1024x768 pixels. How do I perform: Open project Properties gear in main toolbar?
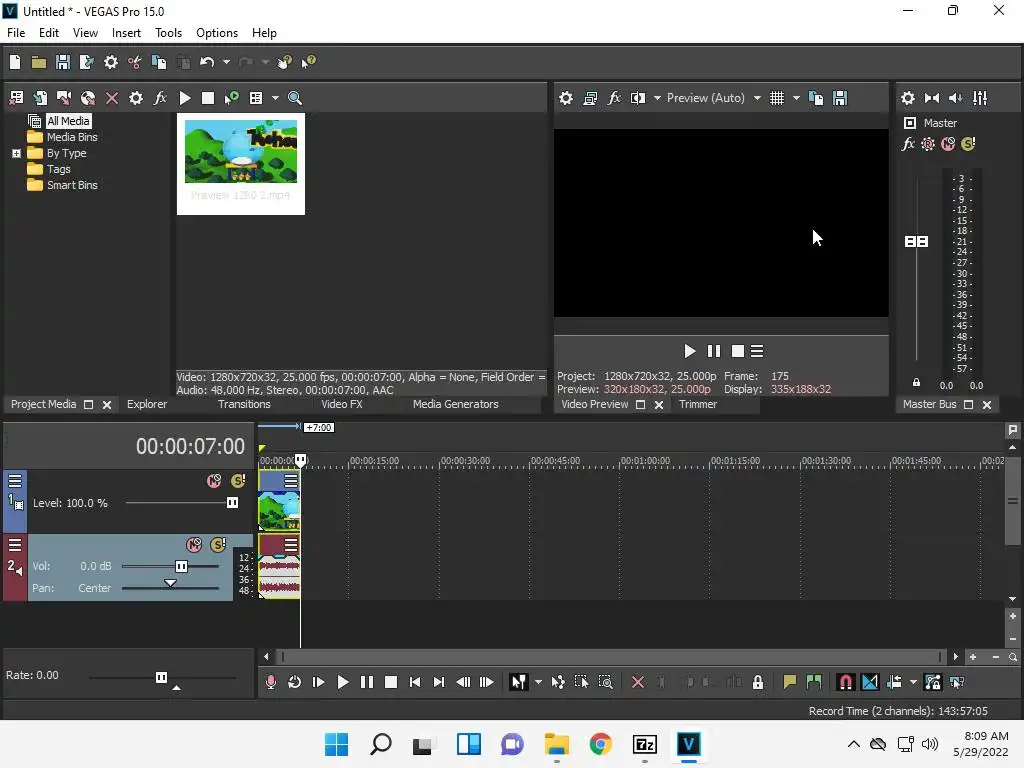pos(111,62)
